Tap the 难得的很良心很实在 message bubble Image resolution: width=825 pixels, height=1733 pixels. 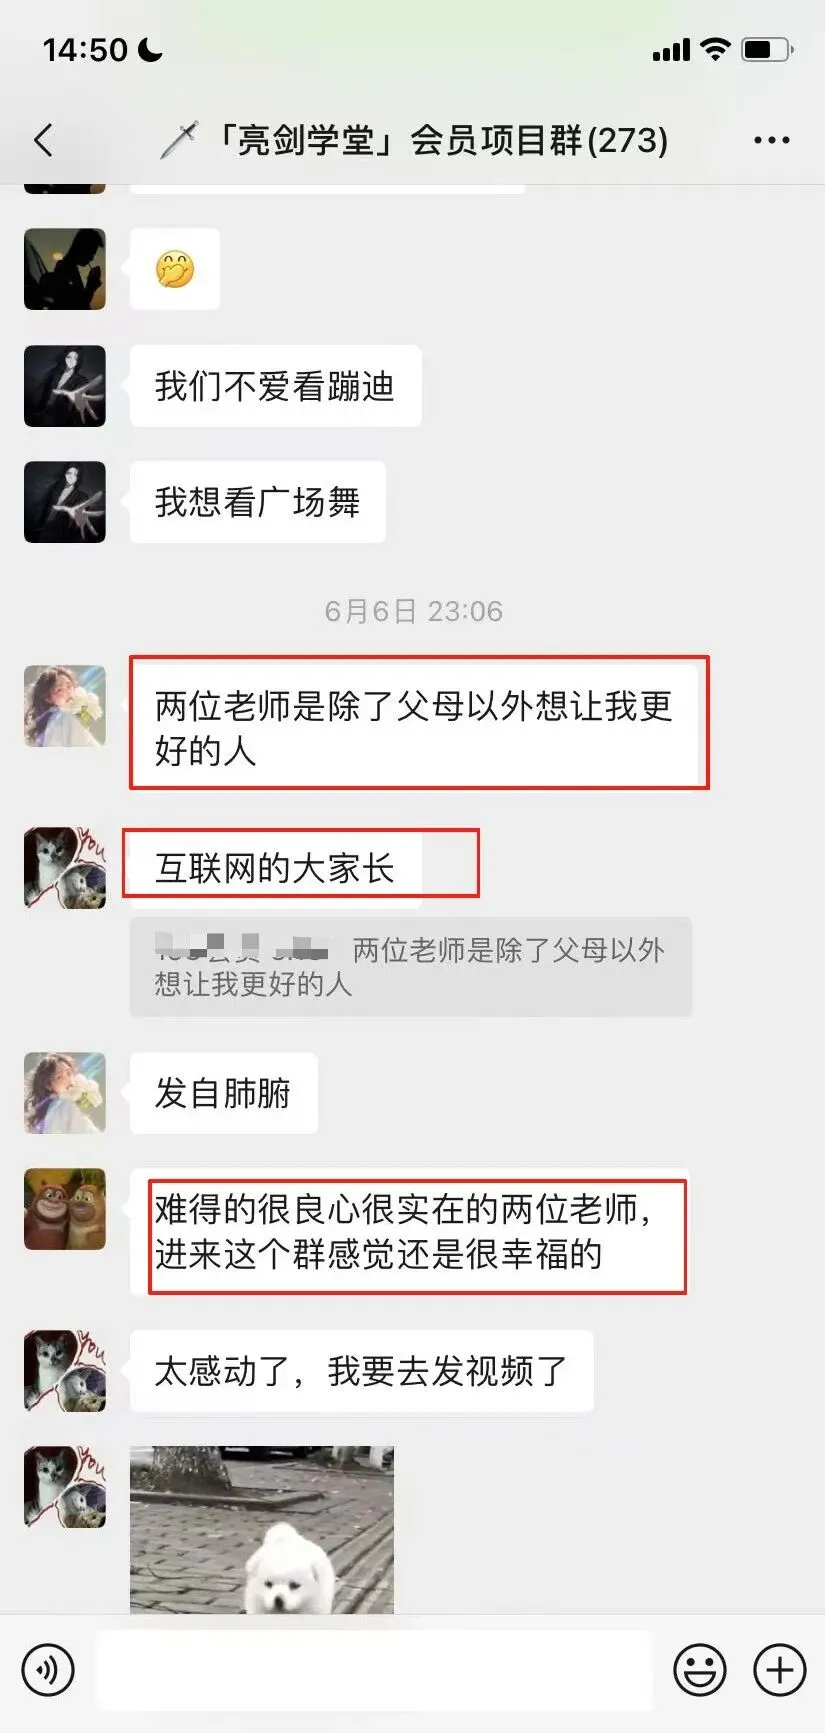pyautogui.click(x=410, y=1232)
